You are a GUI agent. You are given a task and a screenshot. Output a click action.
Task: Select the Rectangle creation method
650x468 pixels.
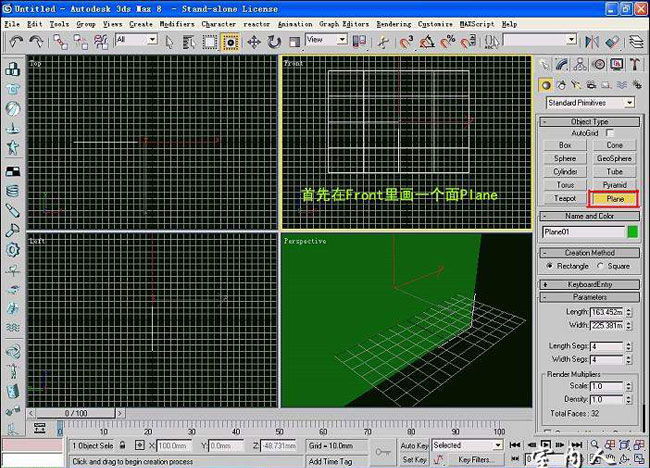[x=550, y=266]
